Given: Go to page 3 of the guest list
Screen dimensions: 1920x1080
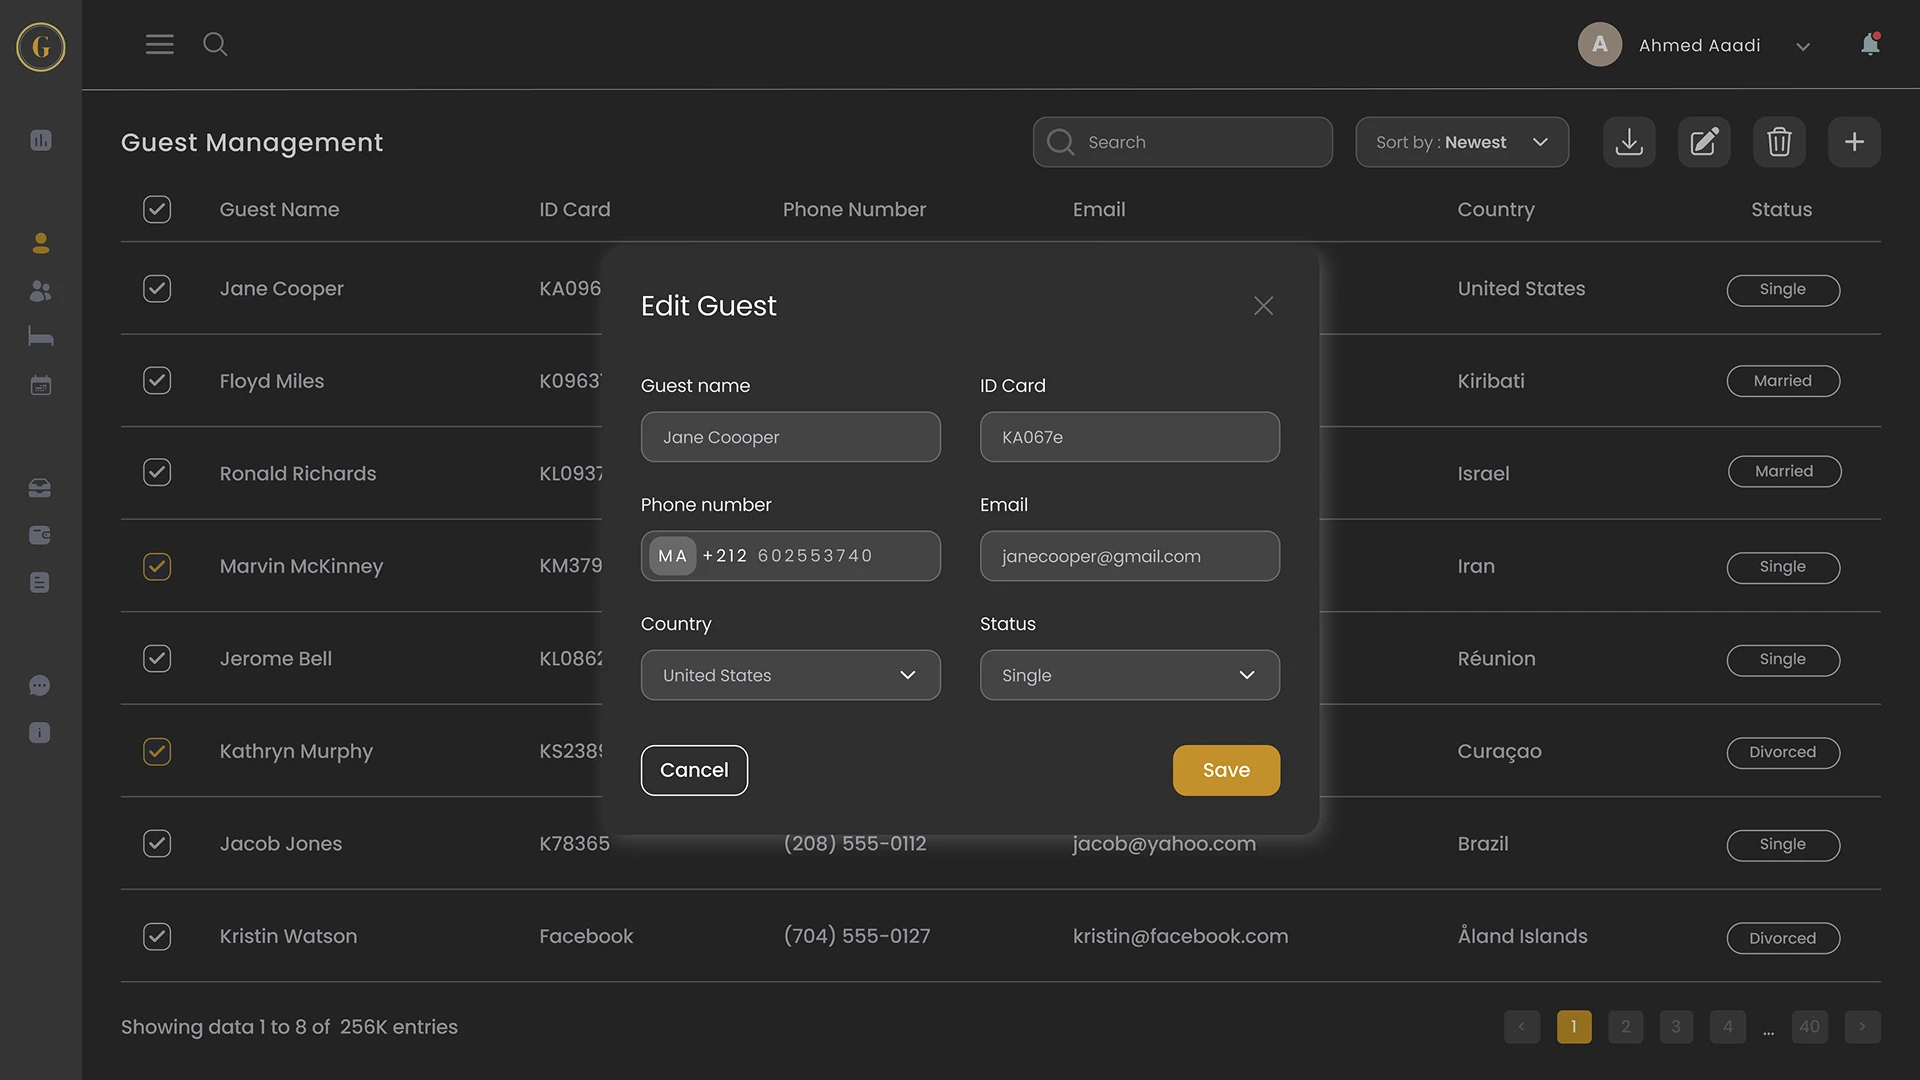Looking at the screenshot, I should point(1676,1026).
